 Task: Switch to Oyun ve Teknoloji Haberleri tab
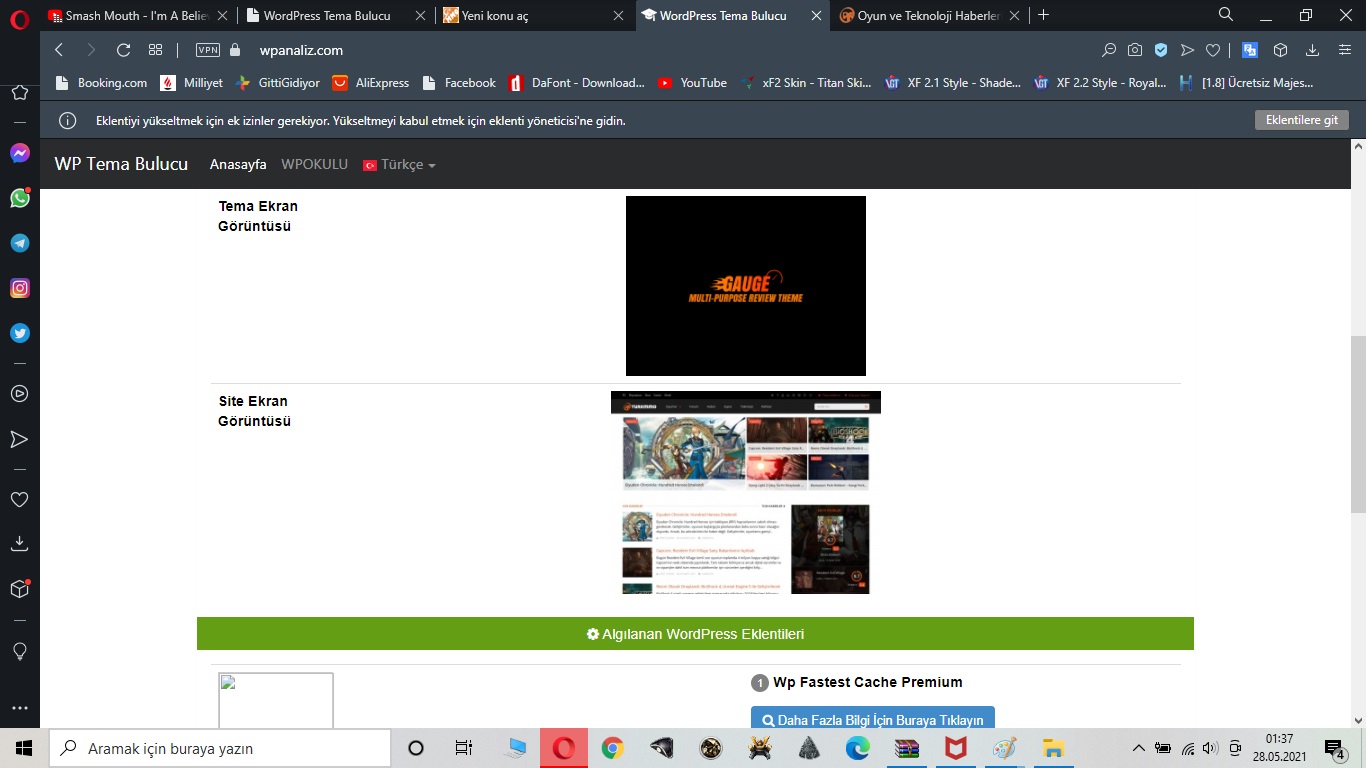point(929,16)
